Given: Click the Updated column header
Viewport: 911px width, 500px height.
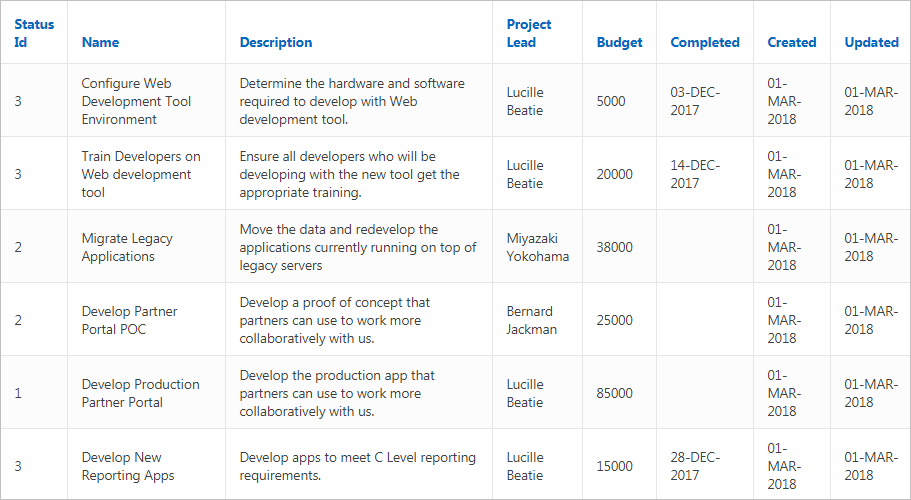Looking at the screenshot, I should [x=871, y=42].
